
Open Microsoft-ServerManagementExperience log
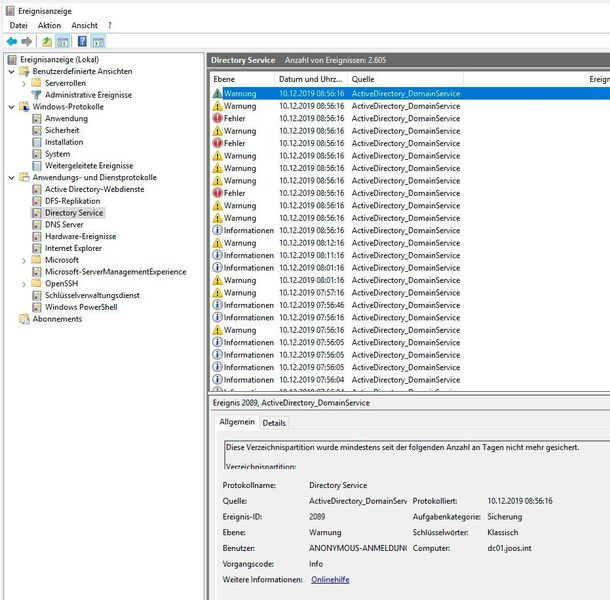tap(116, 272)
